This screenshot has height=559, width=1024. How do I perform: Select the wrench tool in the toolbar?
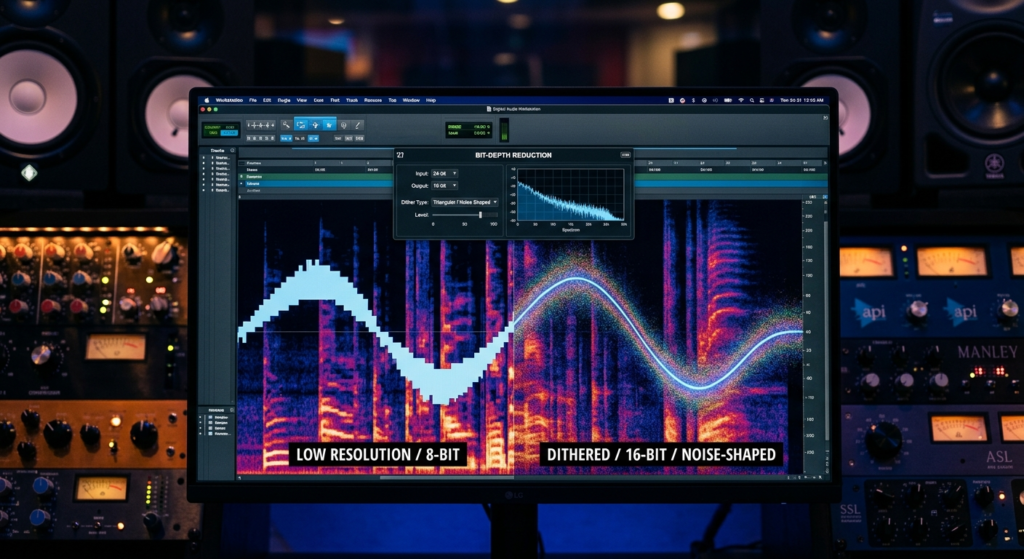point(286,125)
